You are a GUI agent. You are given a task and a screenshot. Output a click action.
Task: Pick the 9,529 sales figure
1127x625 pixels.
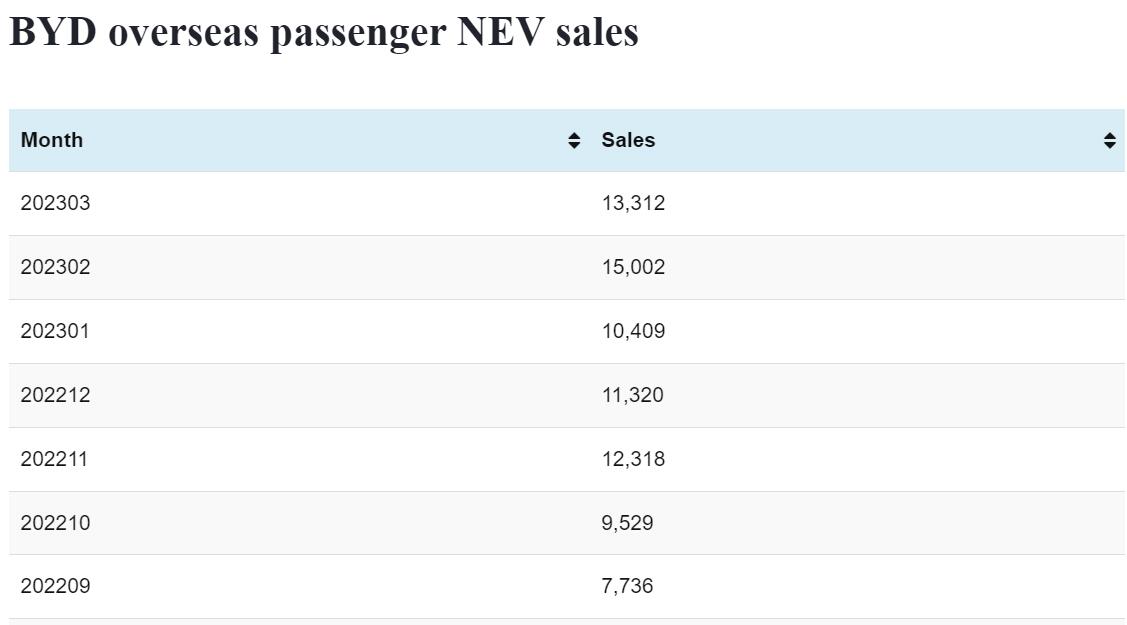[x=627, y=523]
